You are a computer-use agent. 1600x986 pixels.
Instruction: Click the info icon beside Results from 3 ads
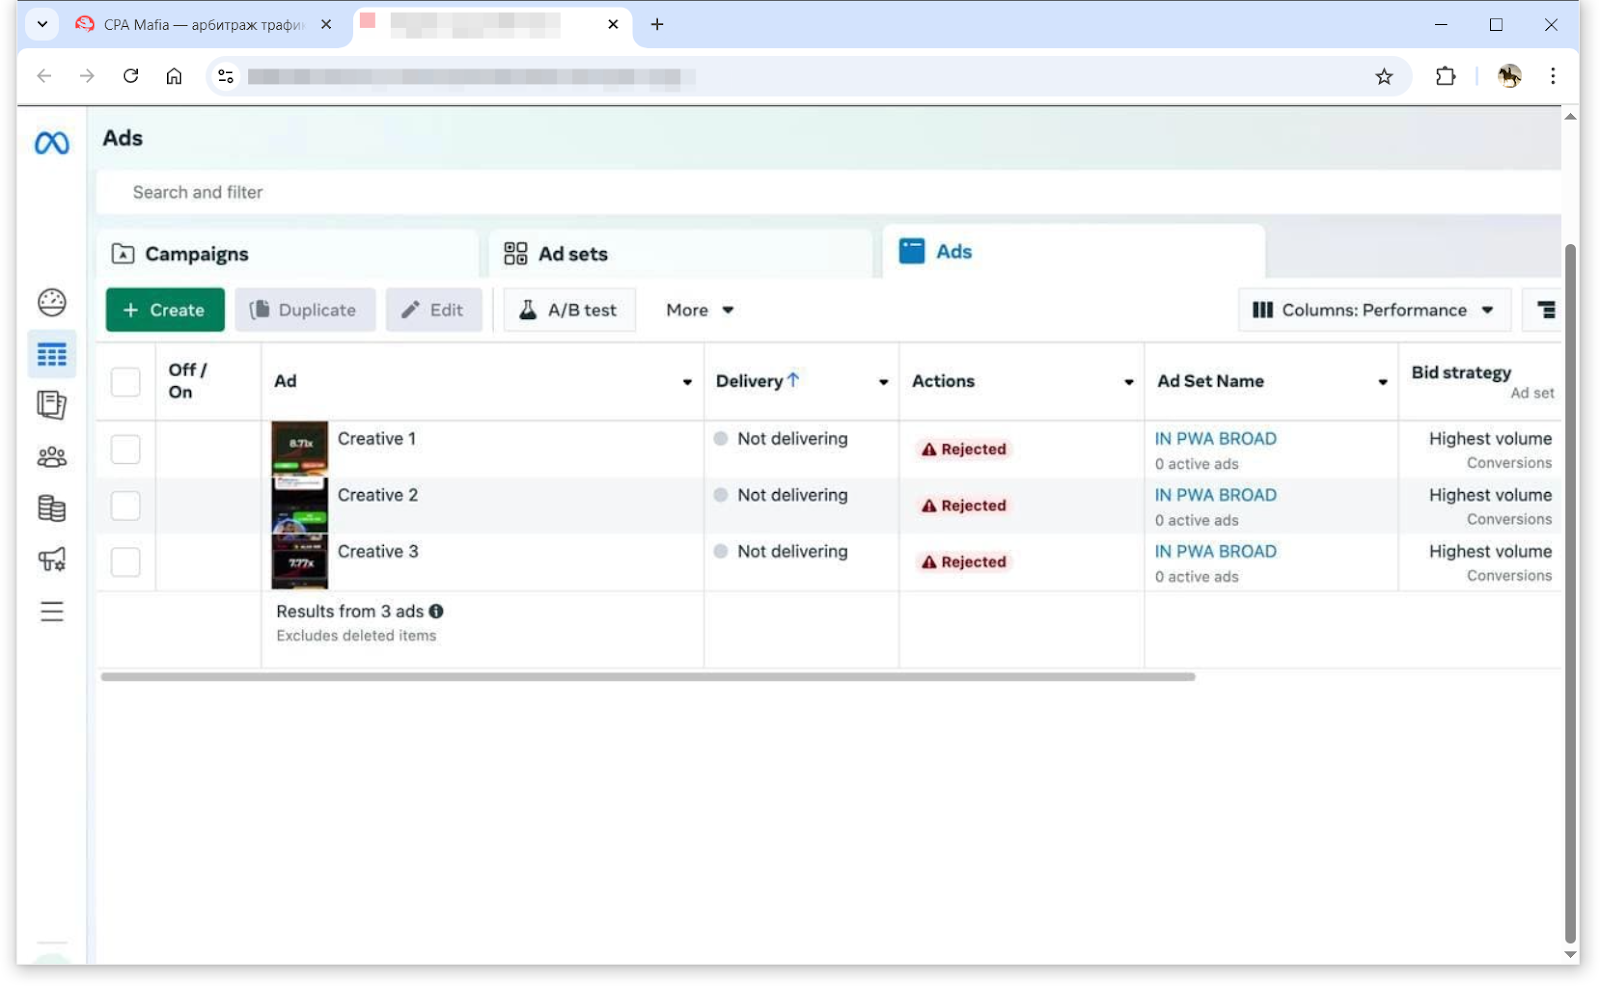436,611
